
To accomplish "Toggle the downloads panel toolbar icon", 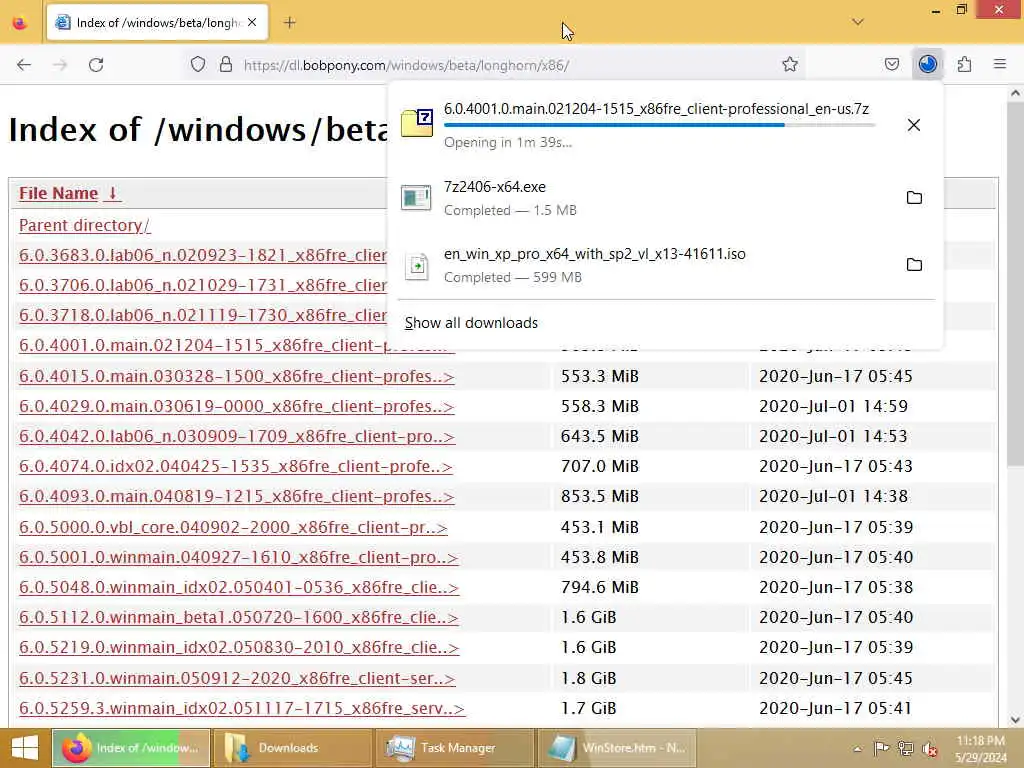I will pos(928,64).
